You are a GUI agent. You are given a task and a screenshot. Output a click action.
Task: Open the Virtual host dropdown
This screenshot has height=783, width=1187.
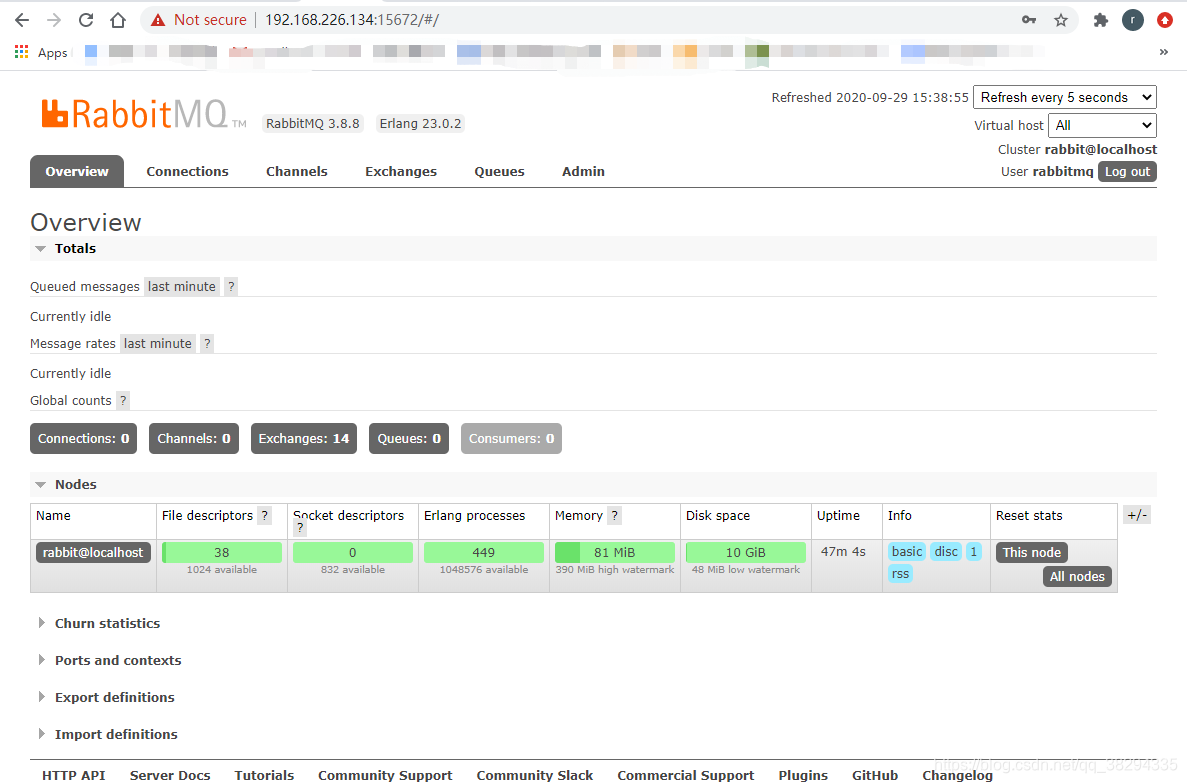[1102, 125]
